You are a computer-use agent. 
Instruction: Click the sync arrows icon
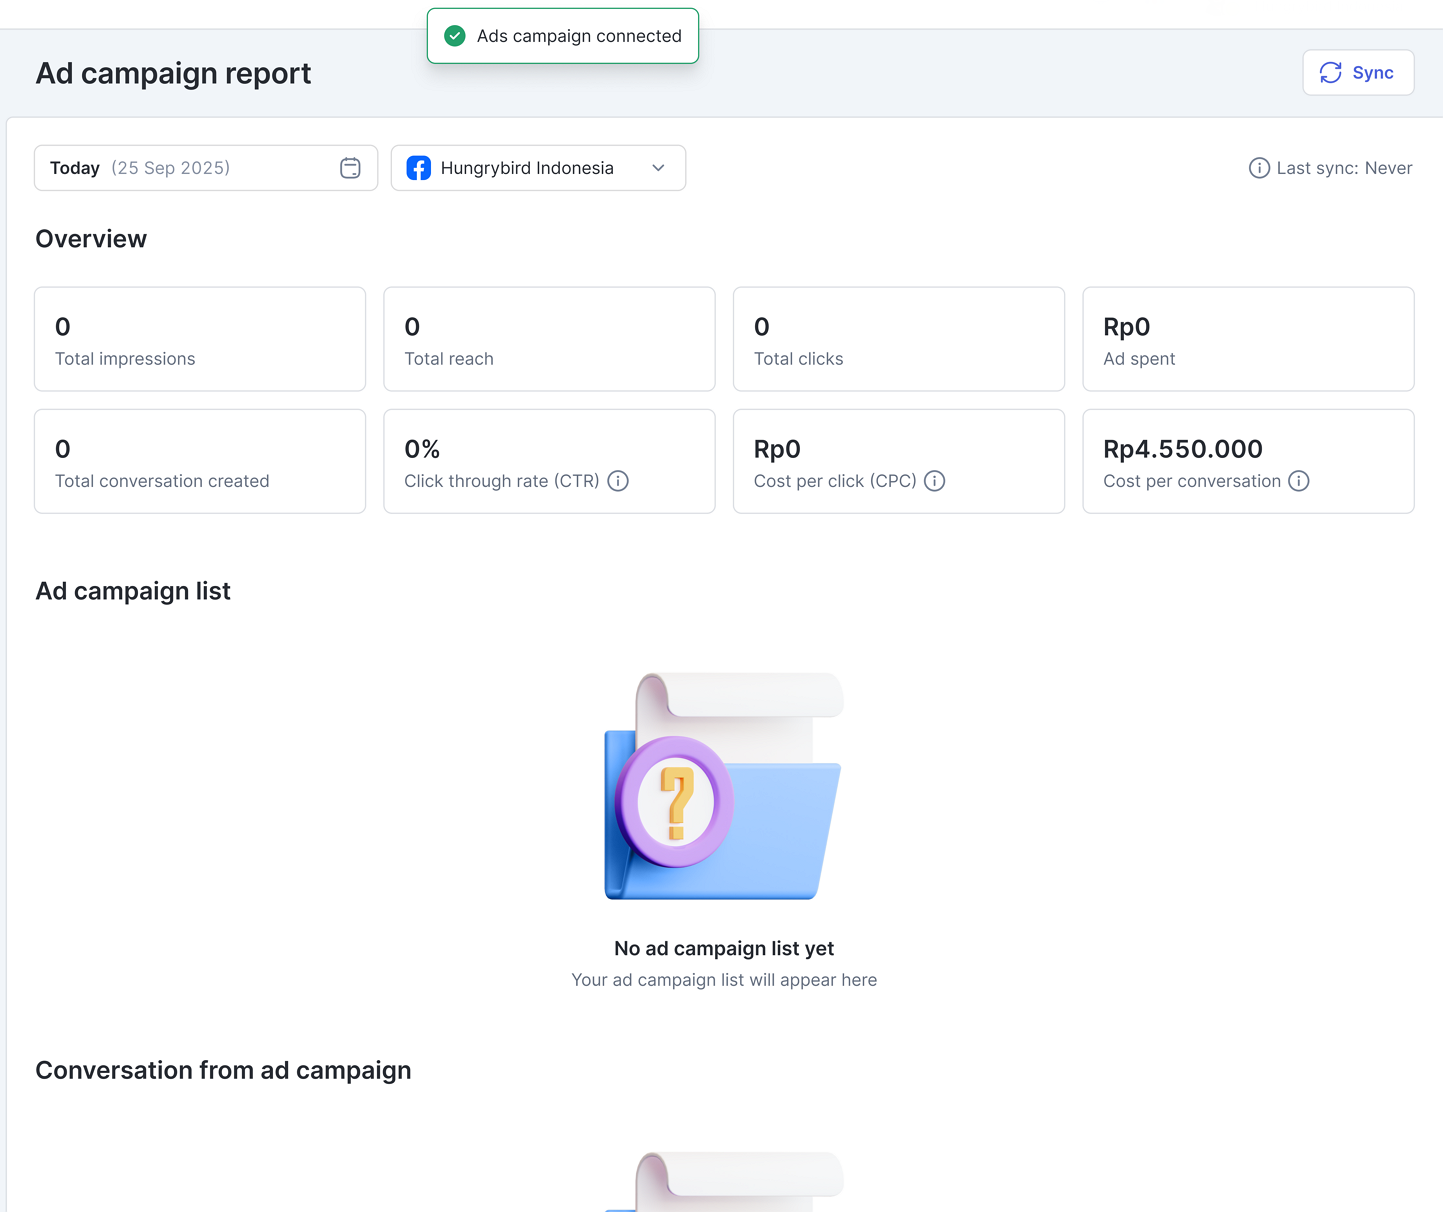(x=1330, y=73)
